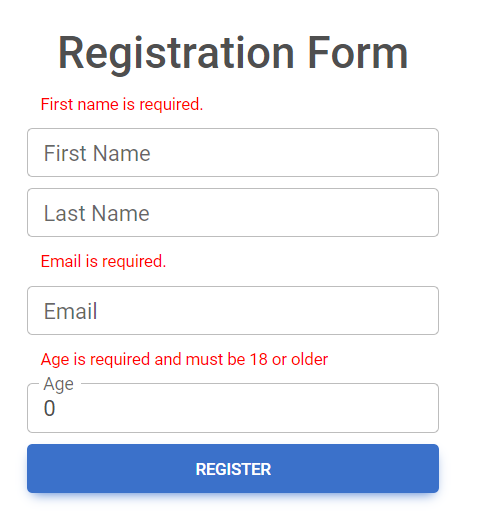Click the 0 value inside Age field
495x531 pixels.
[x=49, y=408]
